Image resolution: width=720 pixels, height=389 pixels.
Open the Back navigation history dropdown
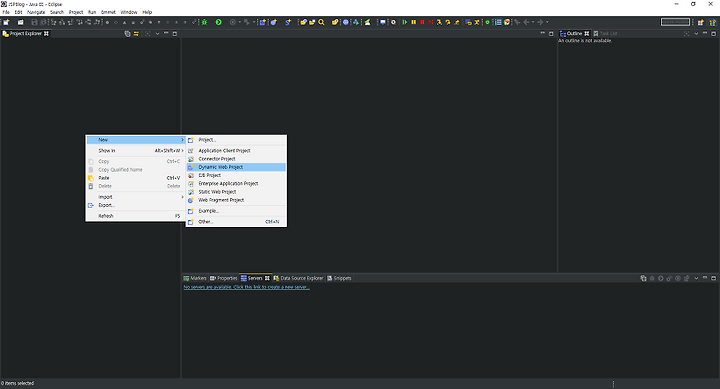coord(533,22)
